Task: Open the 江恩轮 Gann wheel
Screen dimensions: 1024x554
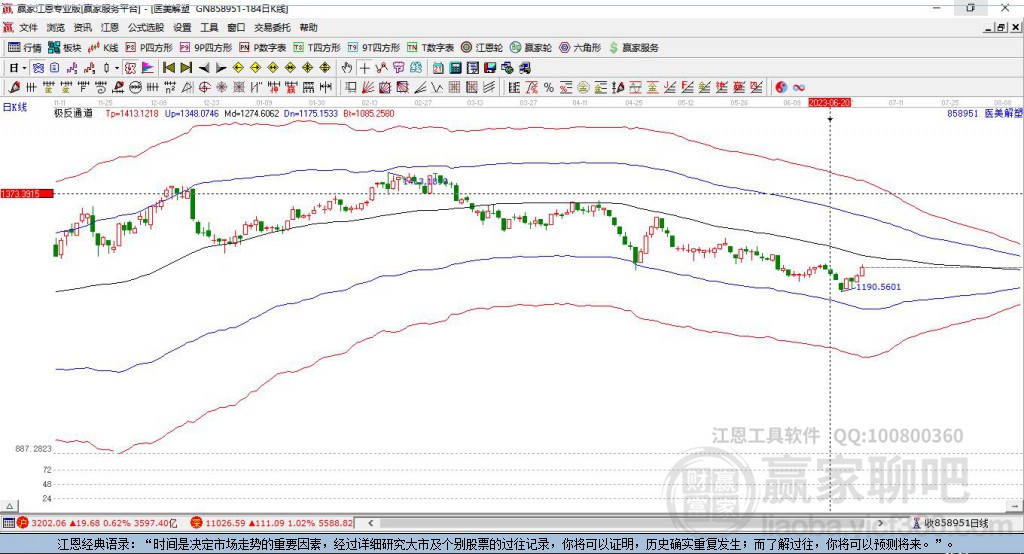Action: (482, 48)
